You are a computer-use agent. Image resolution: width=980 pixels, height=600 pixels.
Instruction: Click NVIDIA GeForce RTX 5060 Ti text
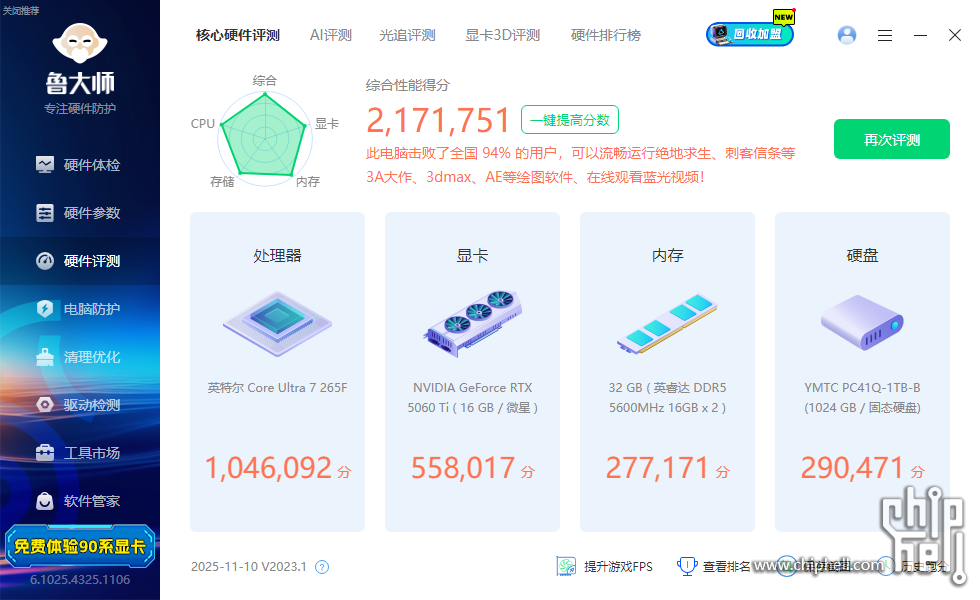click(x=472, y=398)
